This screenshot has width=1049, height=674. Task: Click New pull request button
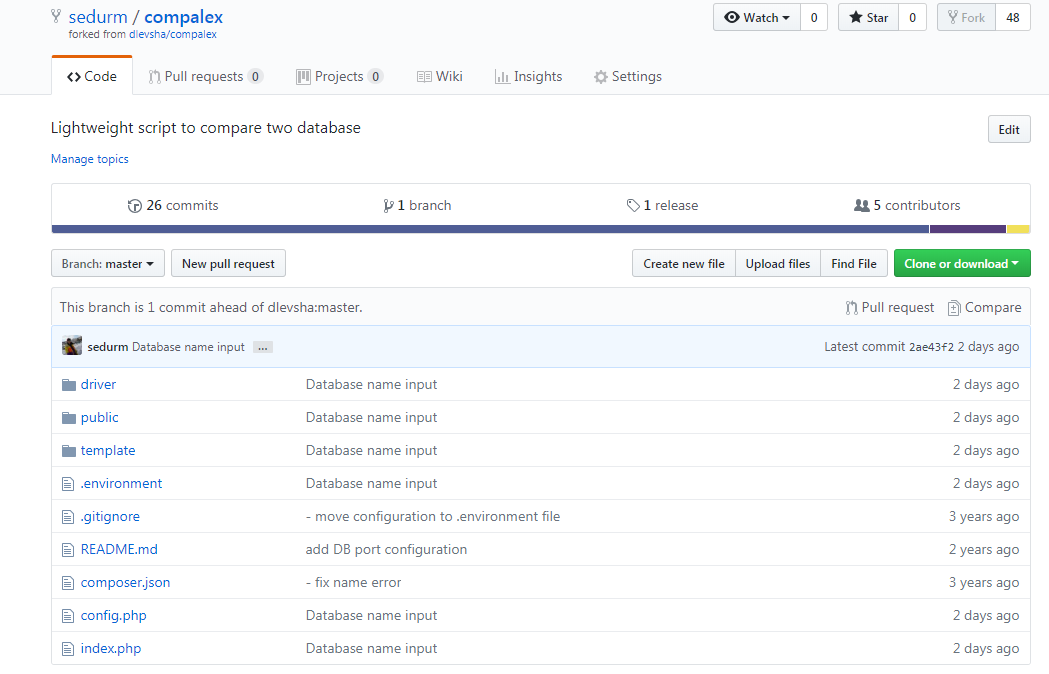(228, 263)
